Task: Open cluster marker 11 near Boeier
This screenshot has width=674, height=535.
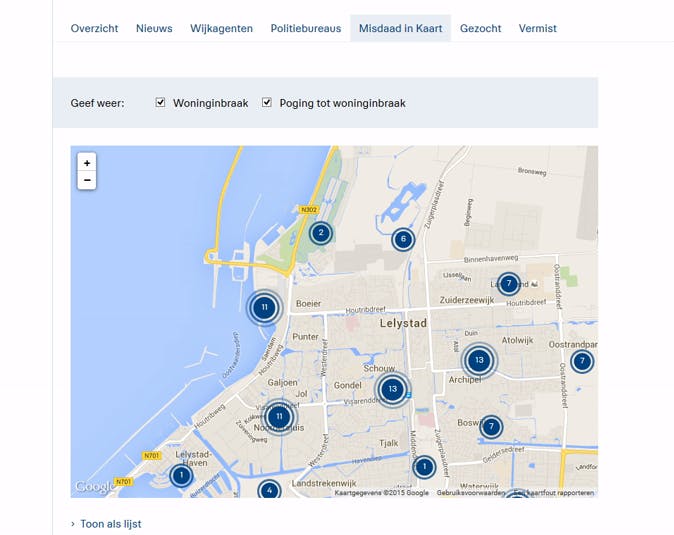Action: point(264,307)
